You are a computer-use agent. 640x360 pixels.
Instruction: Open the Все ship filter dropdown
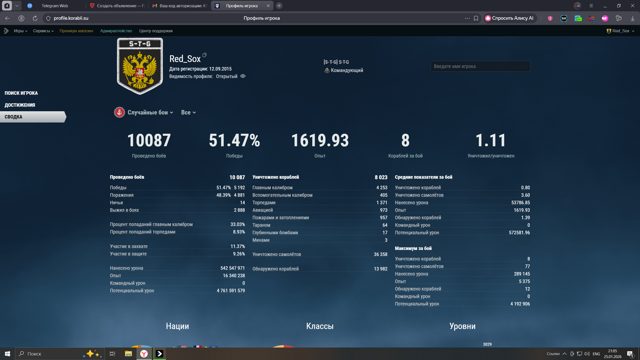188,112
